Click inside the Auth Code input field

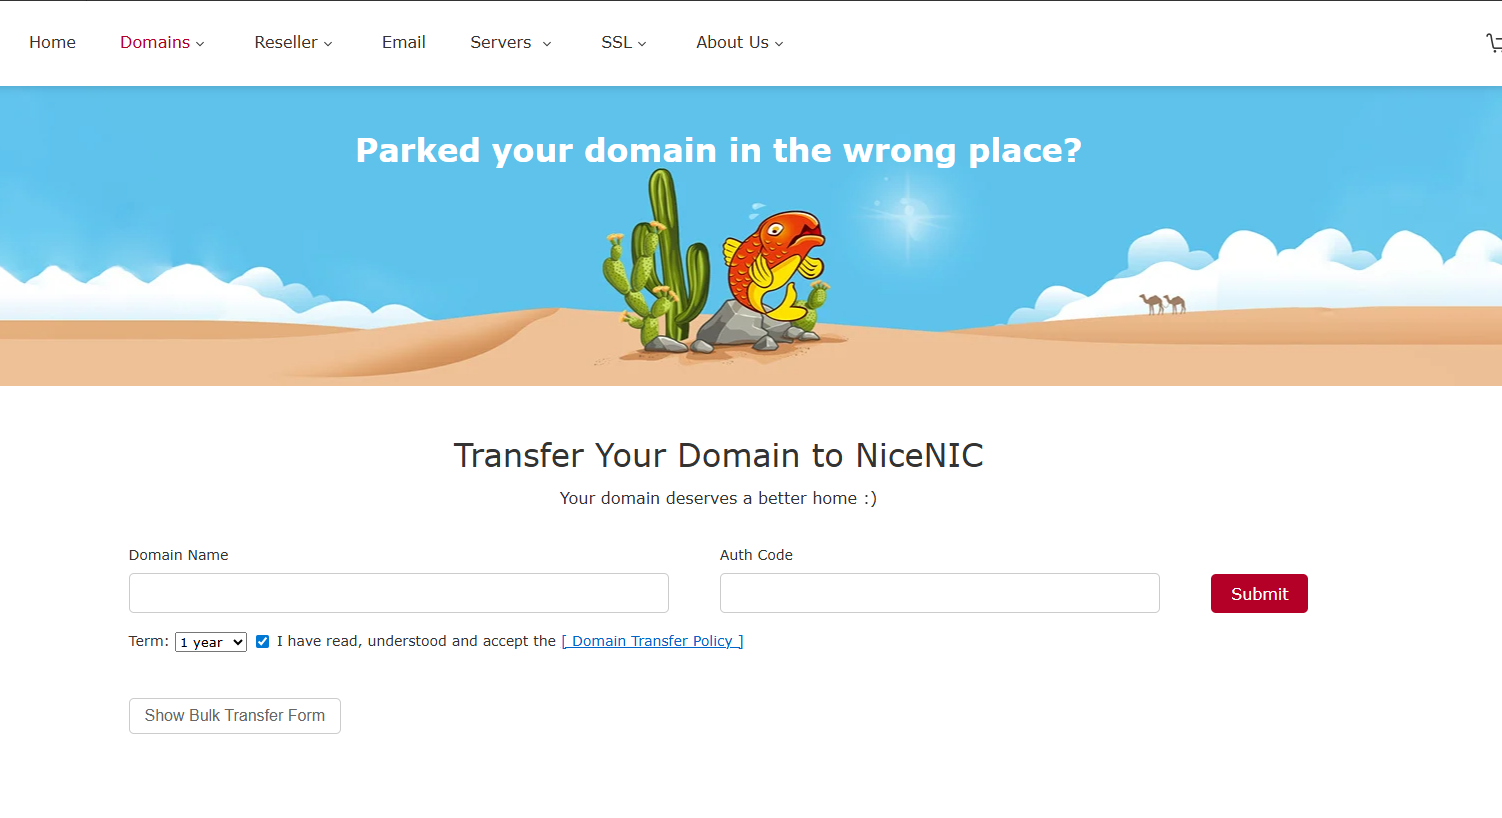point(939,593)
